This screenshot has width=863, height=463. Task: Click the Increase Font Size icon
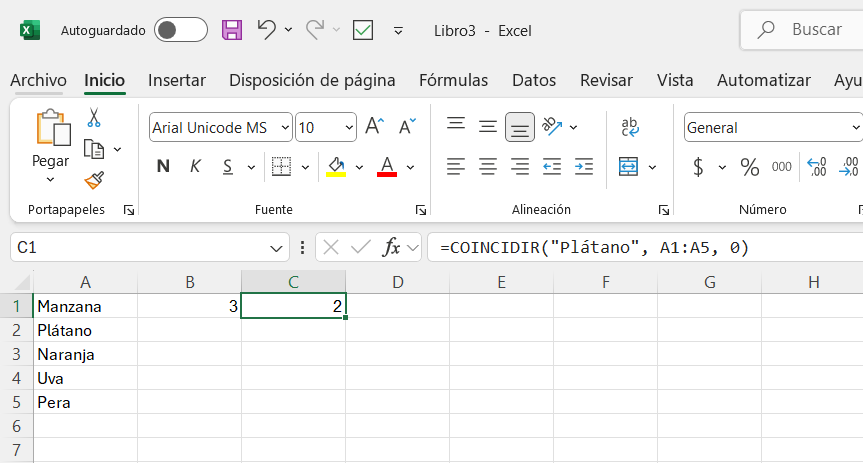375,127
